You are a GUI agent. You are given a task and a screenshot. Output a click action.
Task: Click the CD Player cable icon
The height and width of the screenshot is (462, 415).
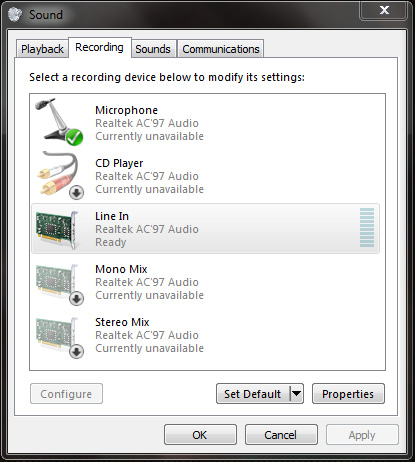pyautogui.click(x=60, y=175)
